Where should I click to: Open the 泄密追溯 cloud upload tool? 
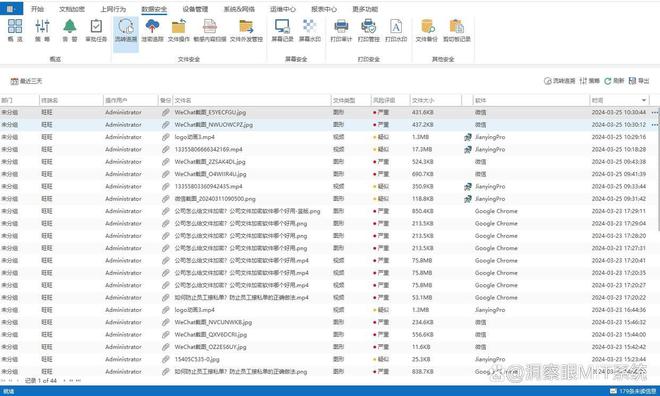(x=152, y=30)
